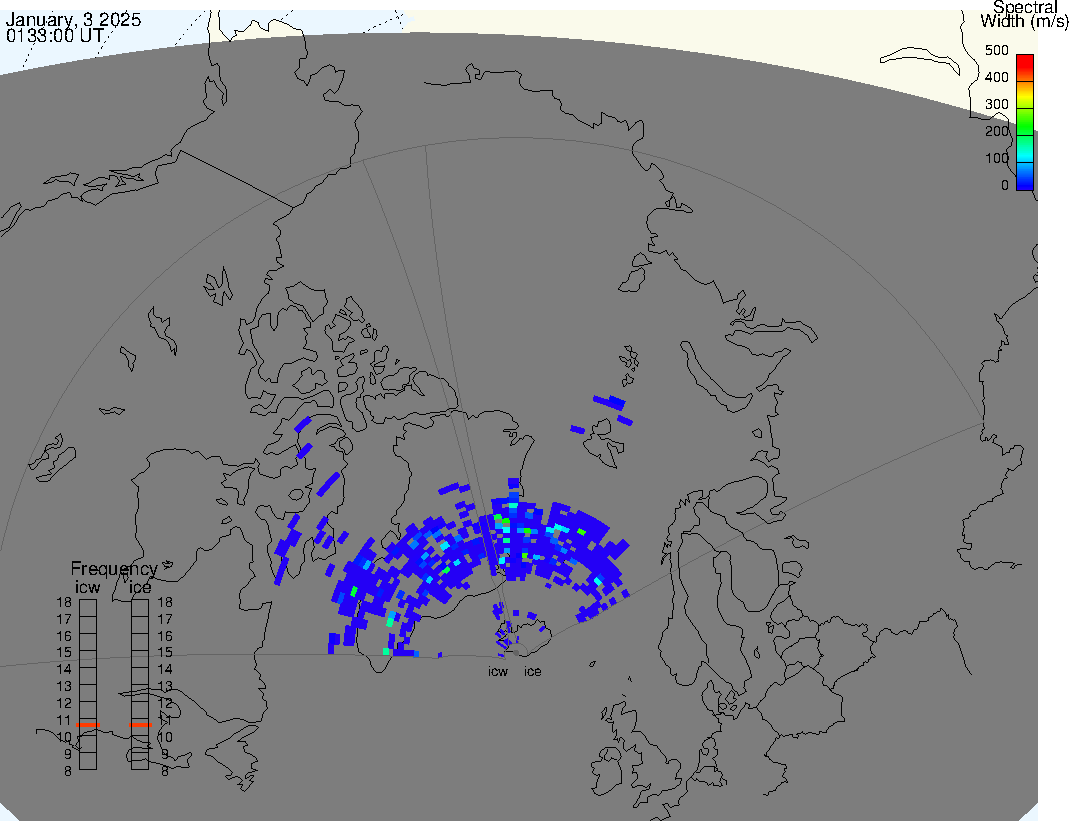Click the '14' label left of icw bar

pyautogui.click(x=64, y=669)
